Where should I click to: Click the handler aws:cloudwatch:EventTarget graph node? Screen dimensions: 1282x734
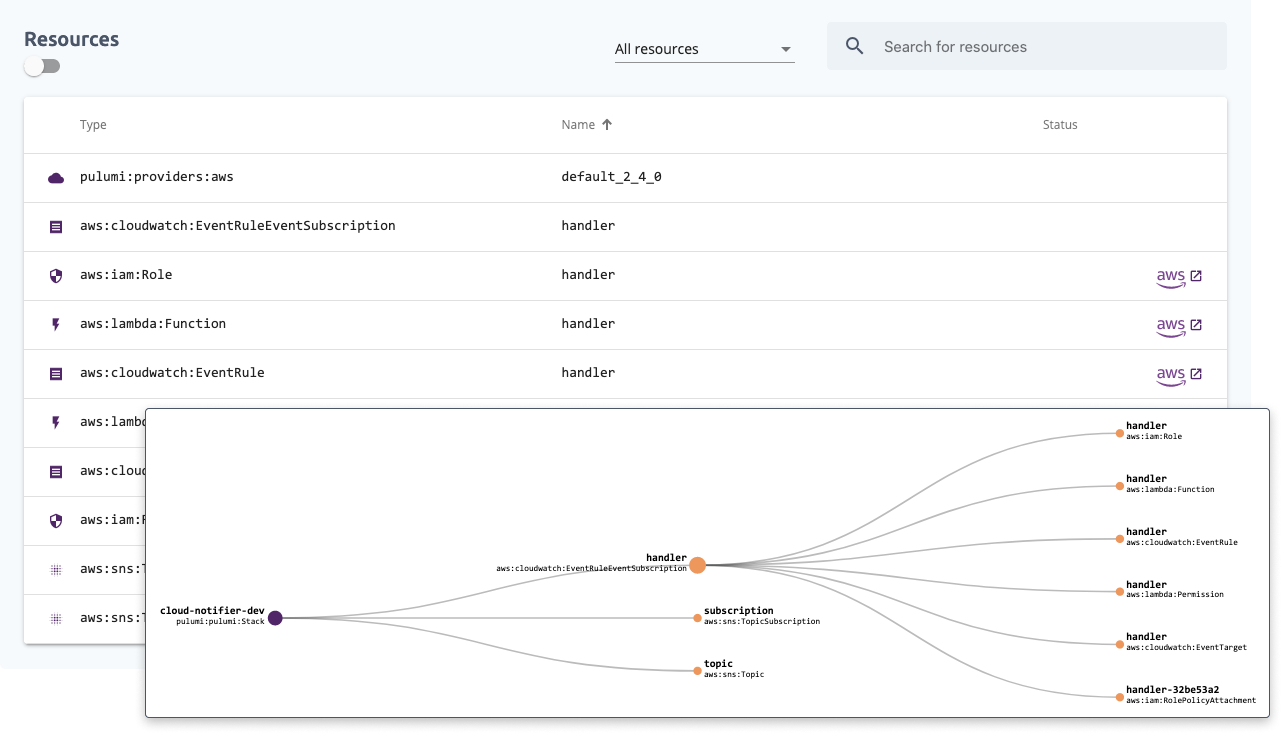1120,644
